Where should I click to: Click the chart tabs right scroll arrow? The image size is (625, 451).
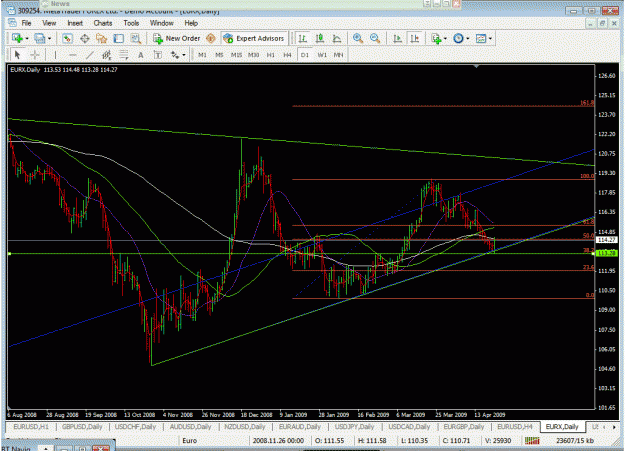pyautogui.click(x=614, y=427)
